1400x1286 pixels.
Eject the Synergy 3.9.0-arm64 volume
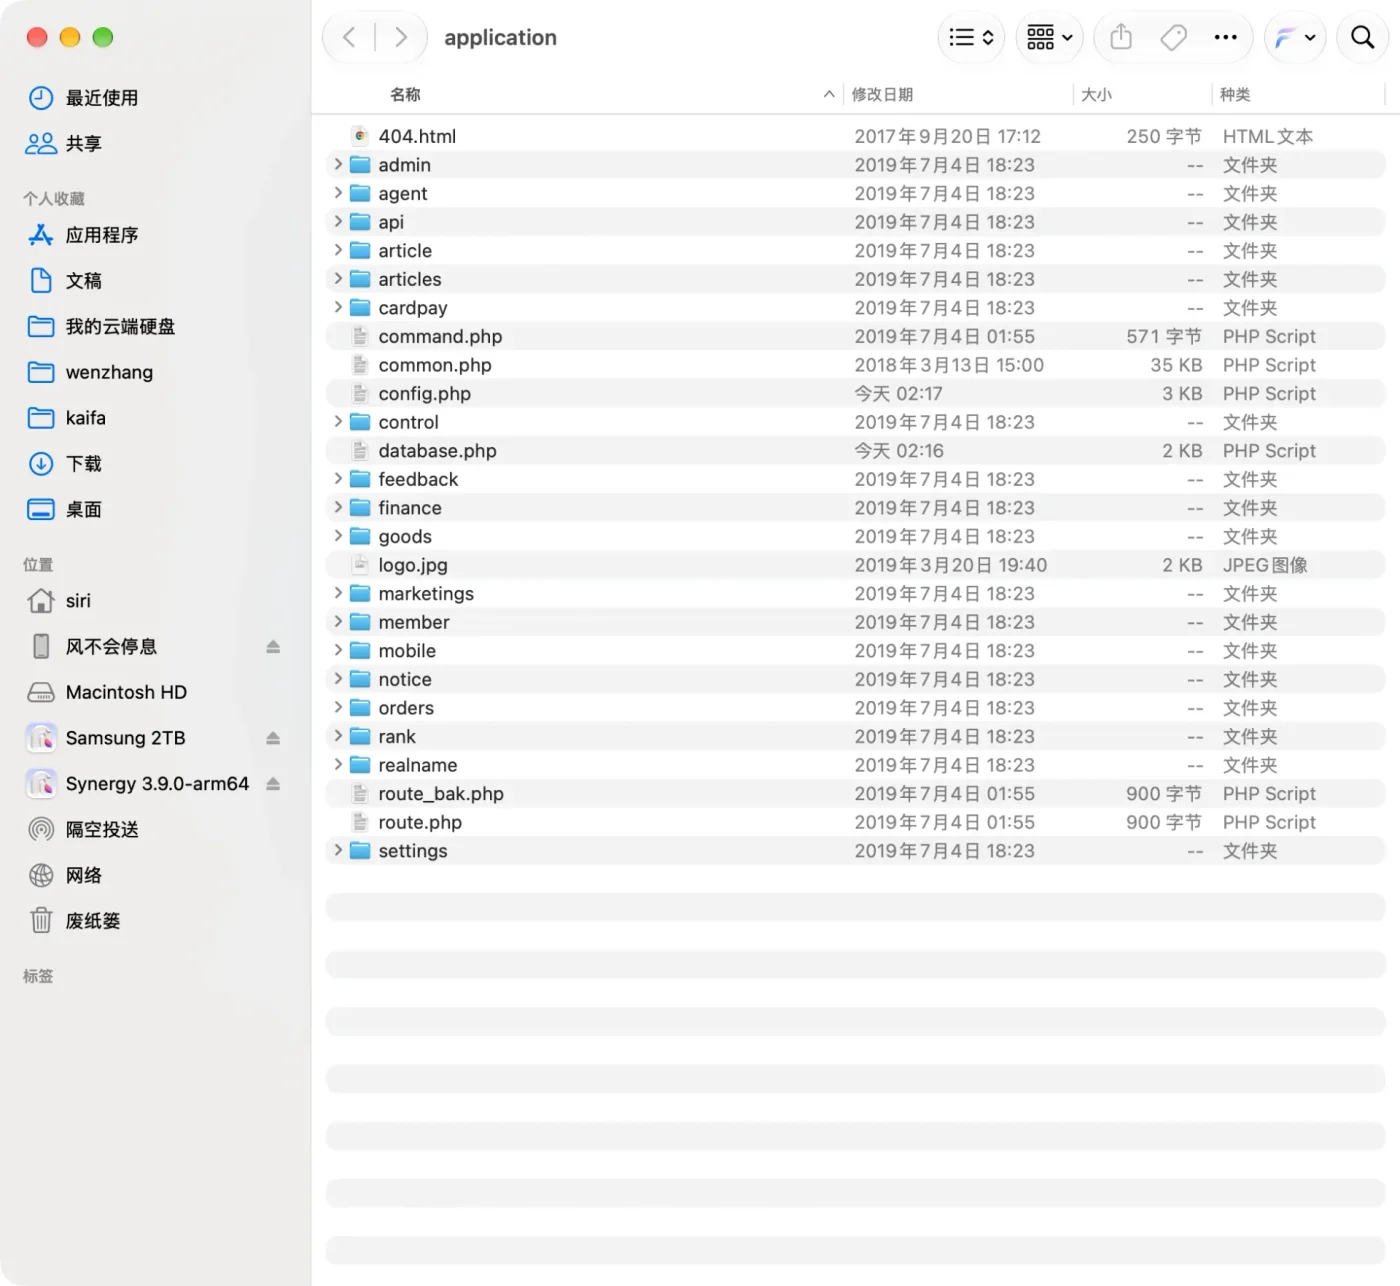[x=273, y=784]
